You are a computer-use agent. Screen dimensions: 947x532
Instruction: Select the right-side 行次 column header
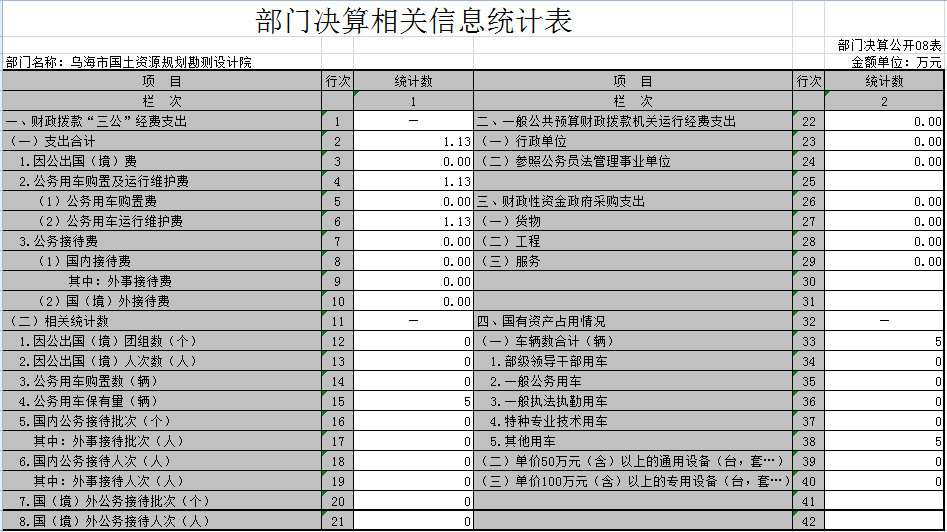808,82
